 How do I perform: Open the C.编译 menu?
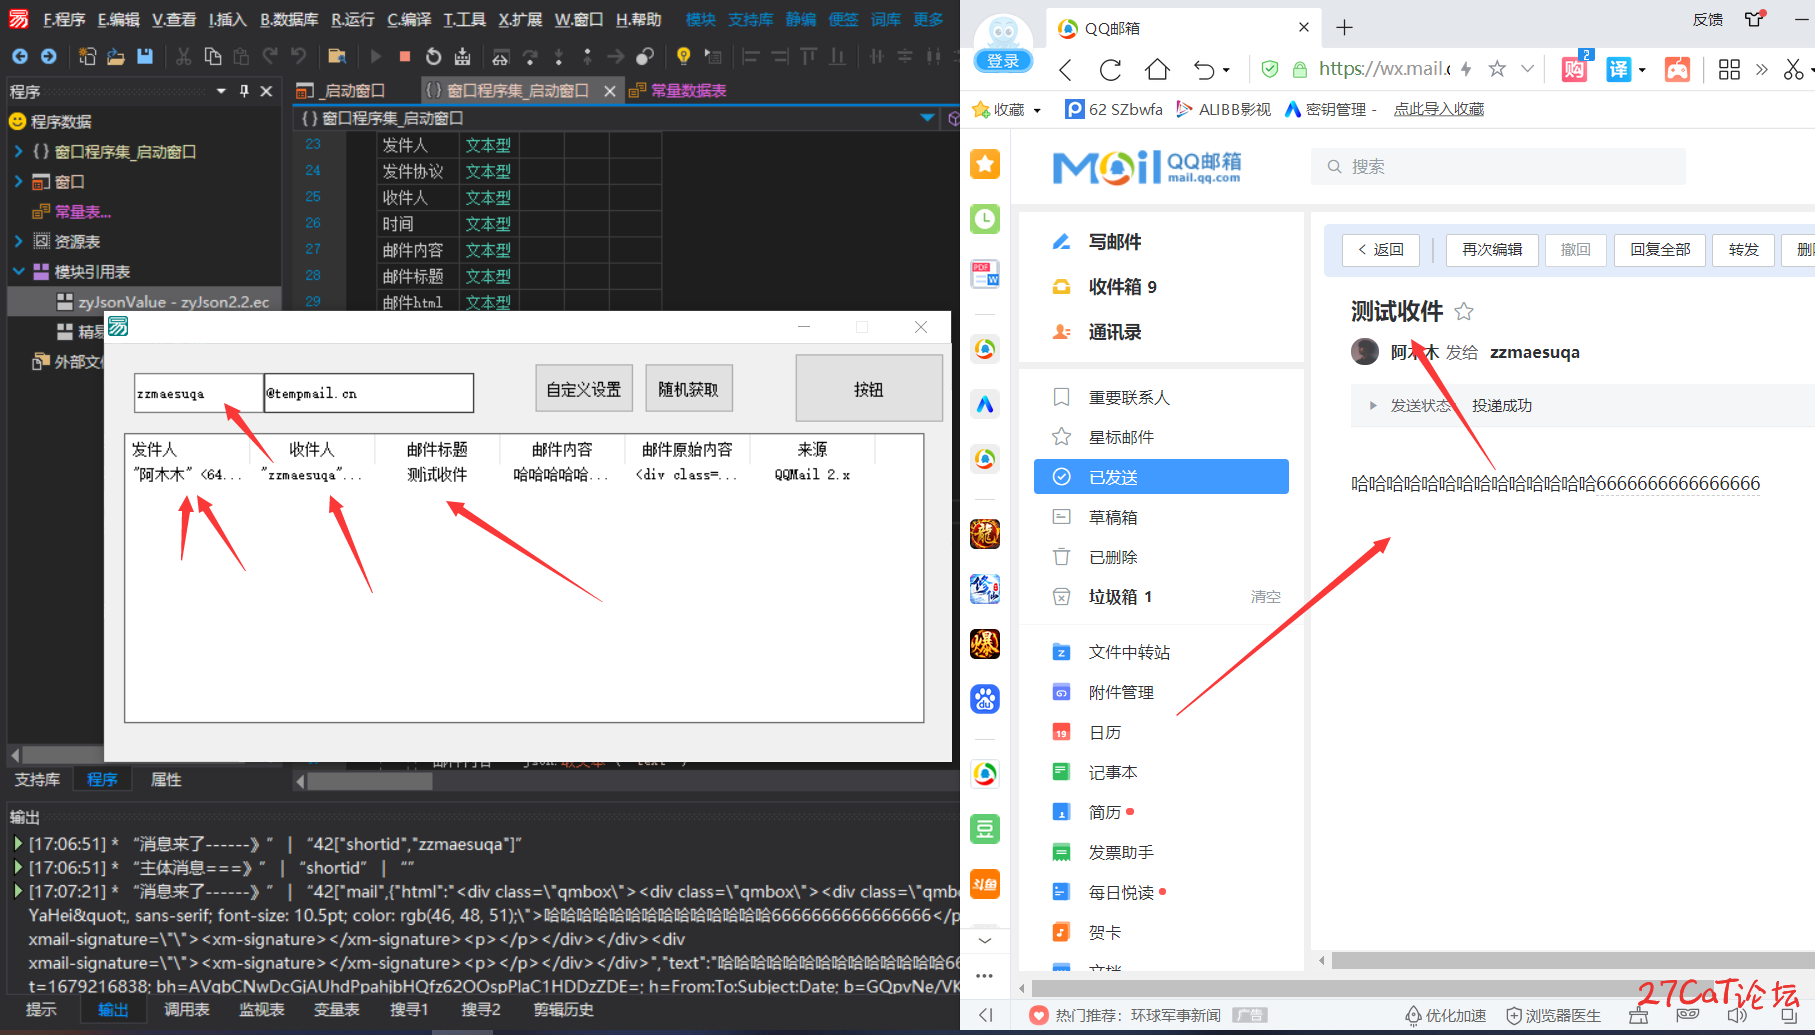(x=409, y=19)
